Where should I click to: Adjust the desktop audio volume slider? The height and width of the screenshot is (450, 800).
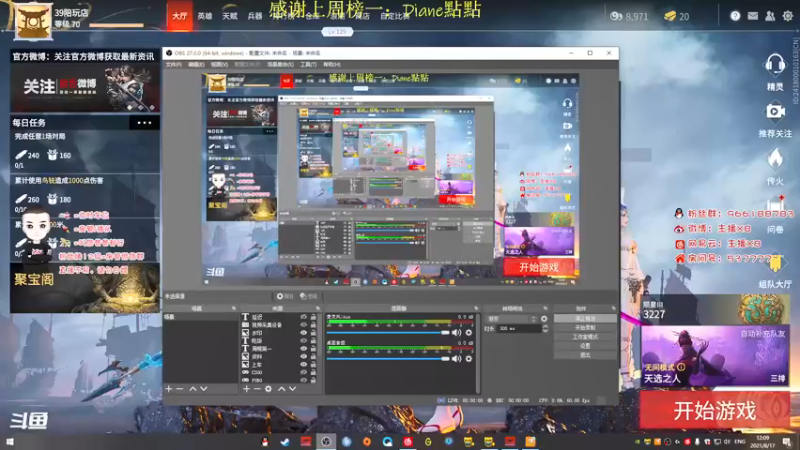[388, 359]
